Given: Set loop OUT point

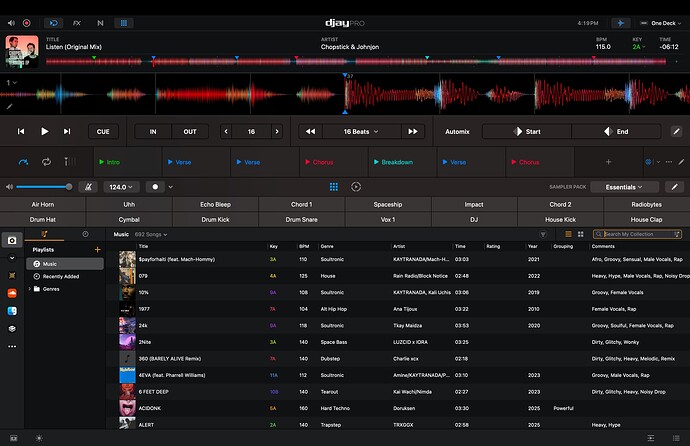Looking at the screenshot, I should pyautogui.click(x=190, y=132).
